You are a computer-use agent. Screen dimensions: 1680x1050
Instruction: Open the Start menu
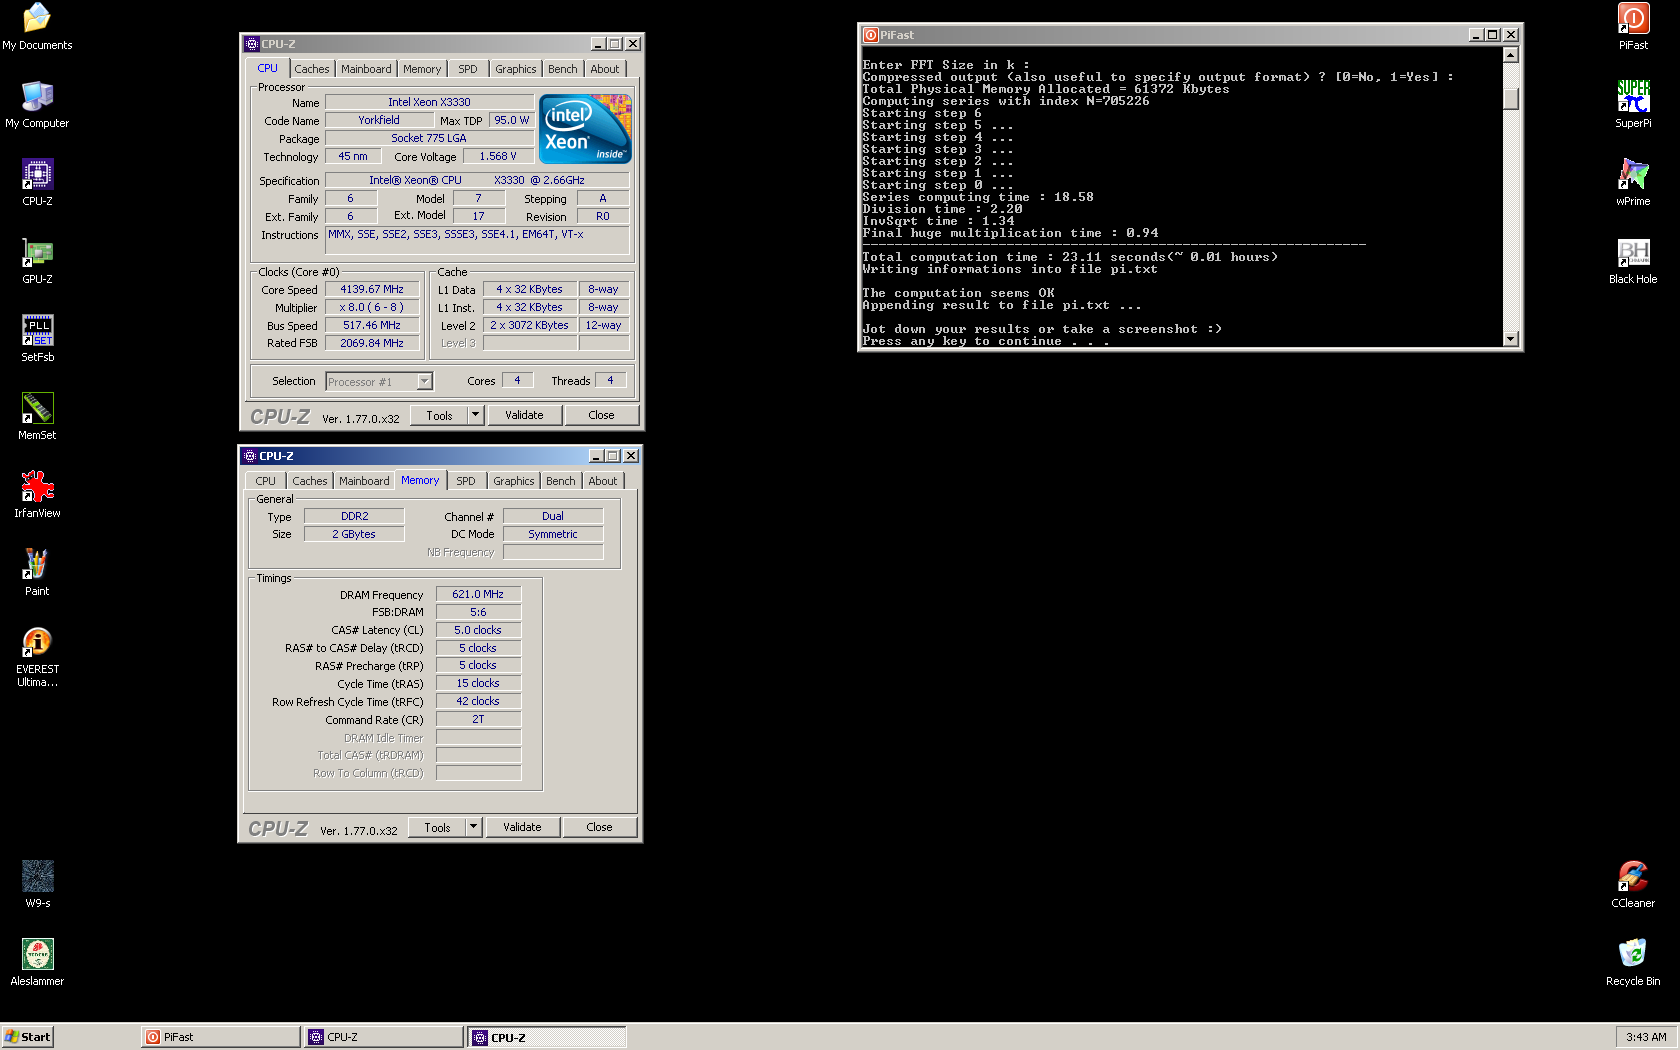(x=27, y=1037)
